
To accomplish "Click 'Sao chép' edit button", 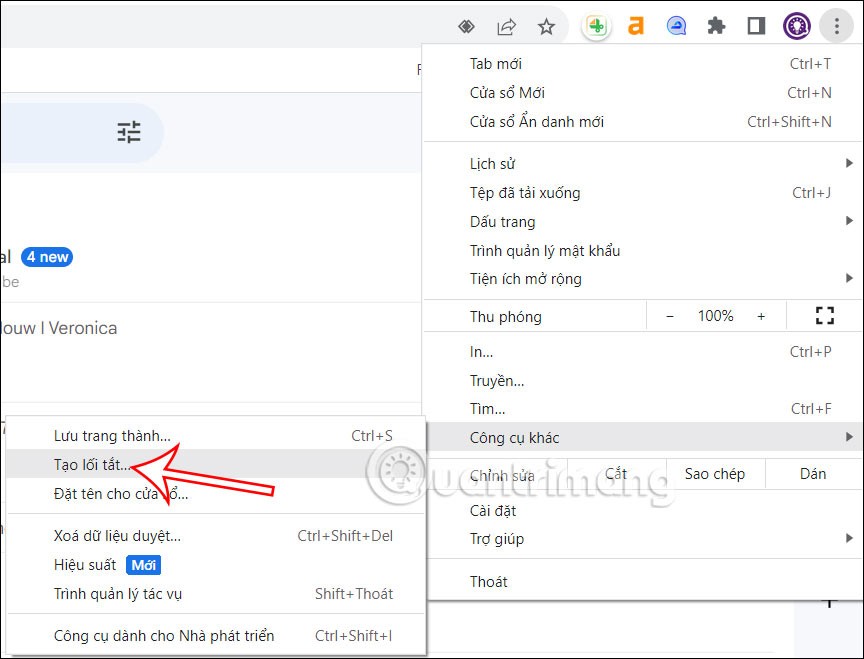I will point(715,474).
